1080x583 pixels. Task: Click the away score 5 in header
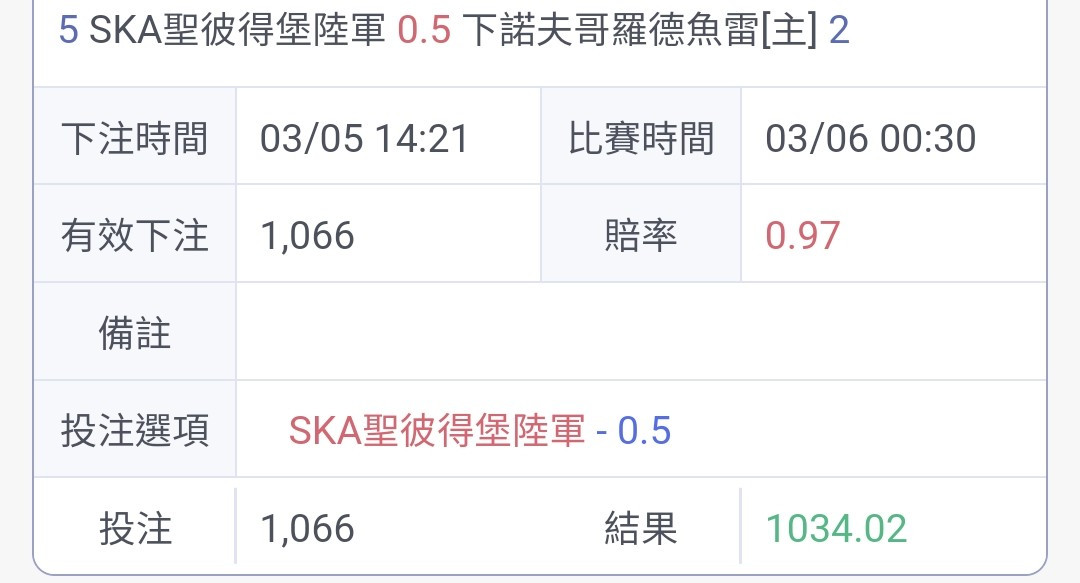coord(68,30)
